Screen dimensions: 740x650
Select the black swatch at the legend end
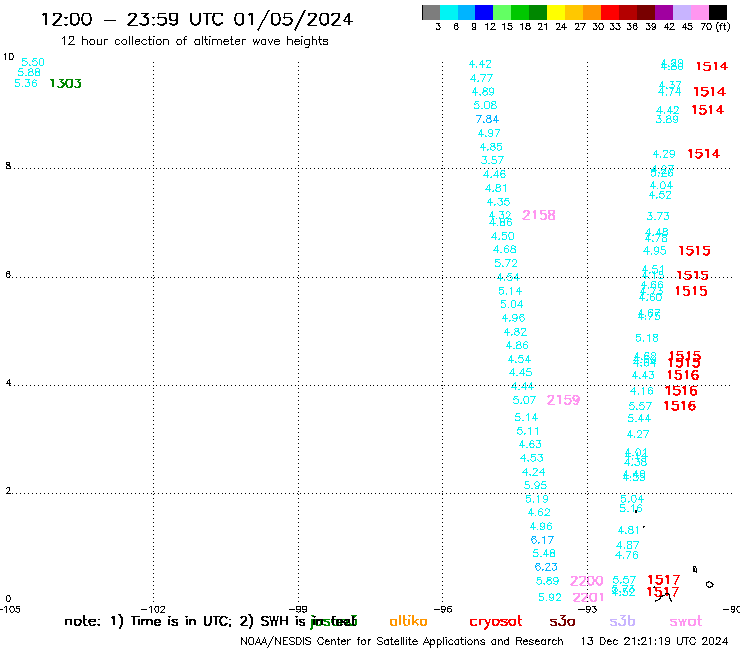pos(717,12)
